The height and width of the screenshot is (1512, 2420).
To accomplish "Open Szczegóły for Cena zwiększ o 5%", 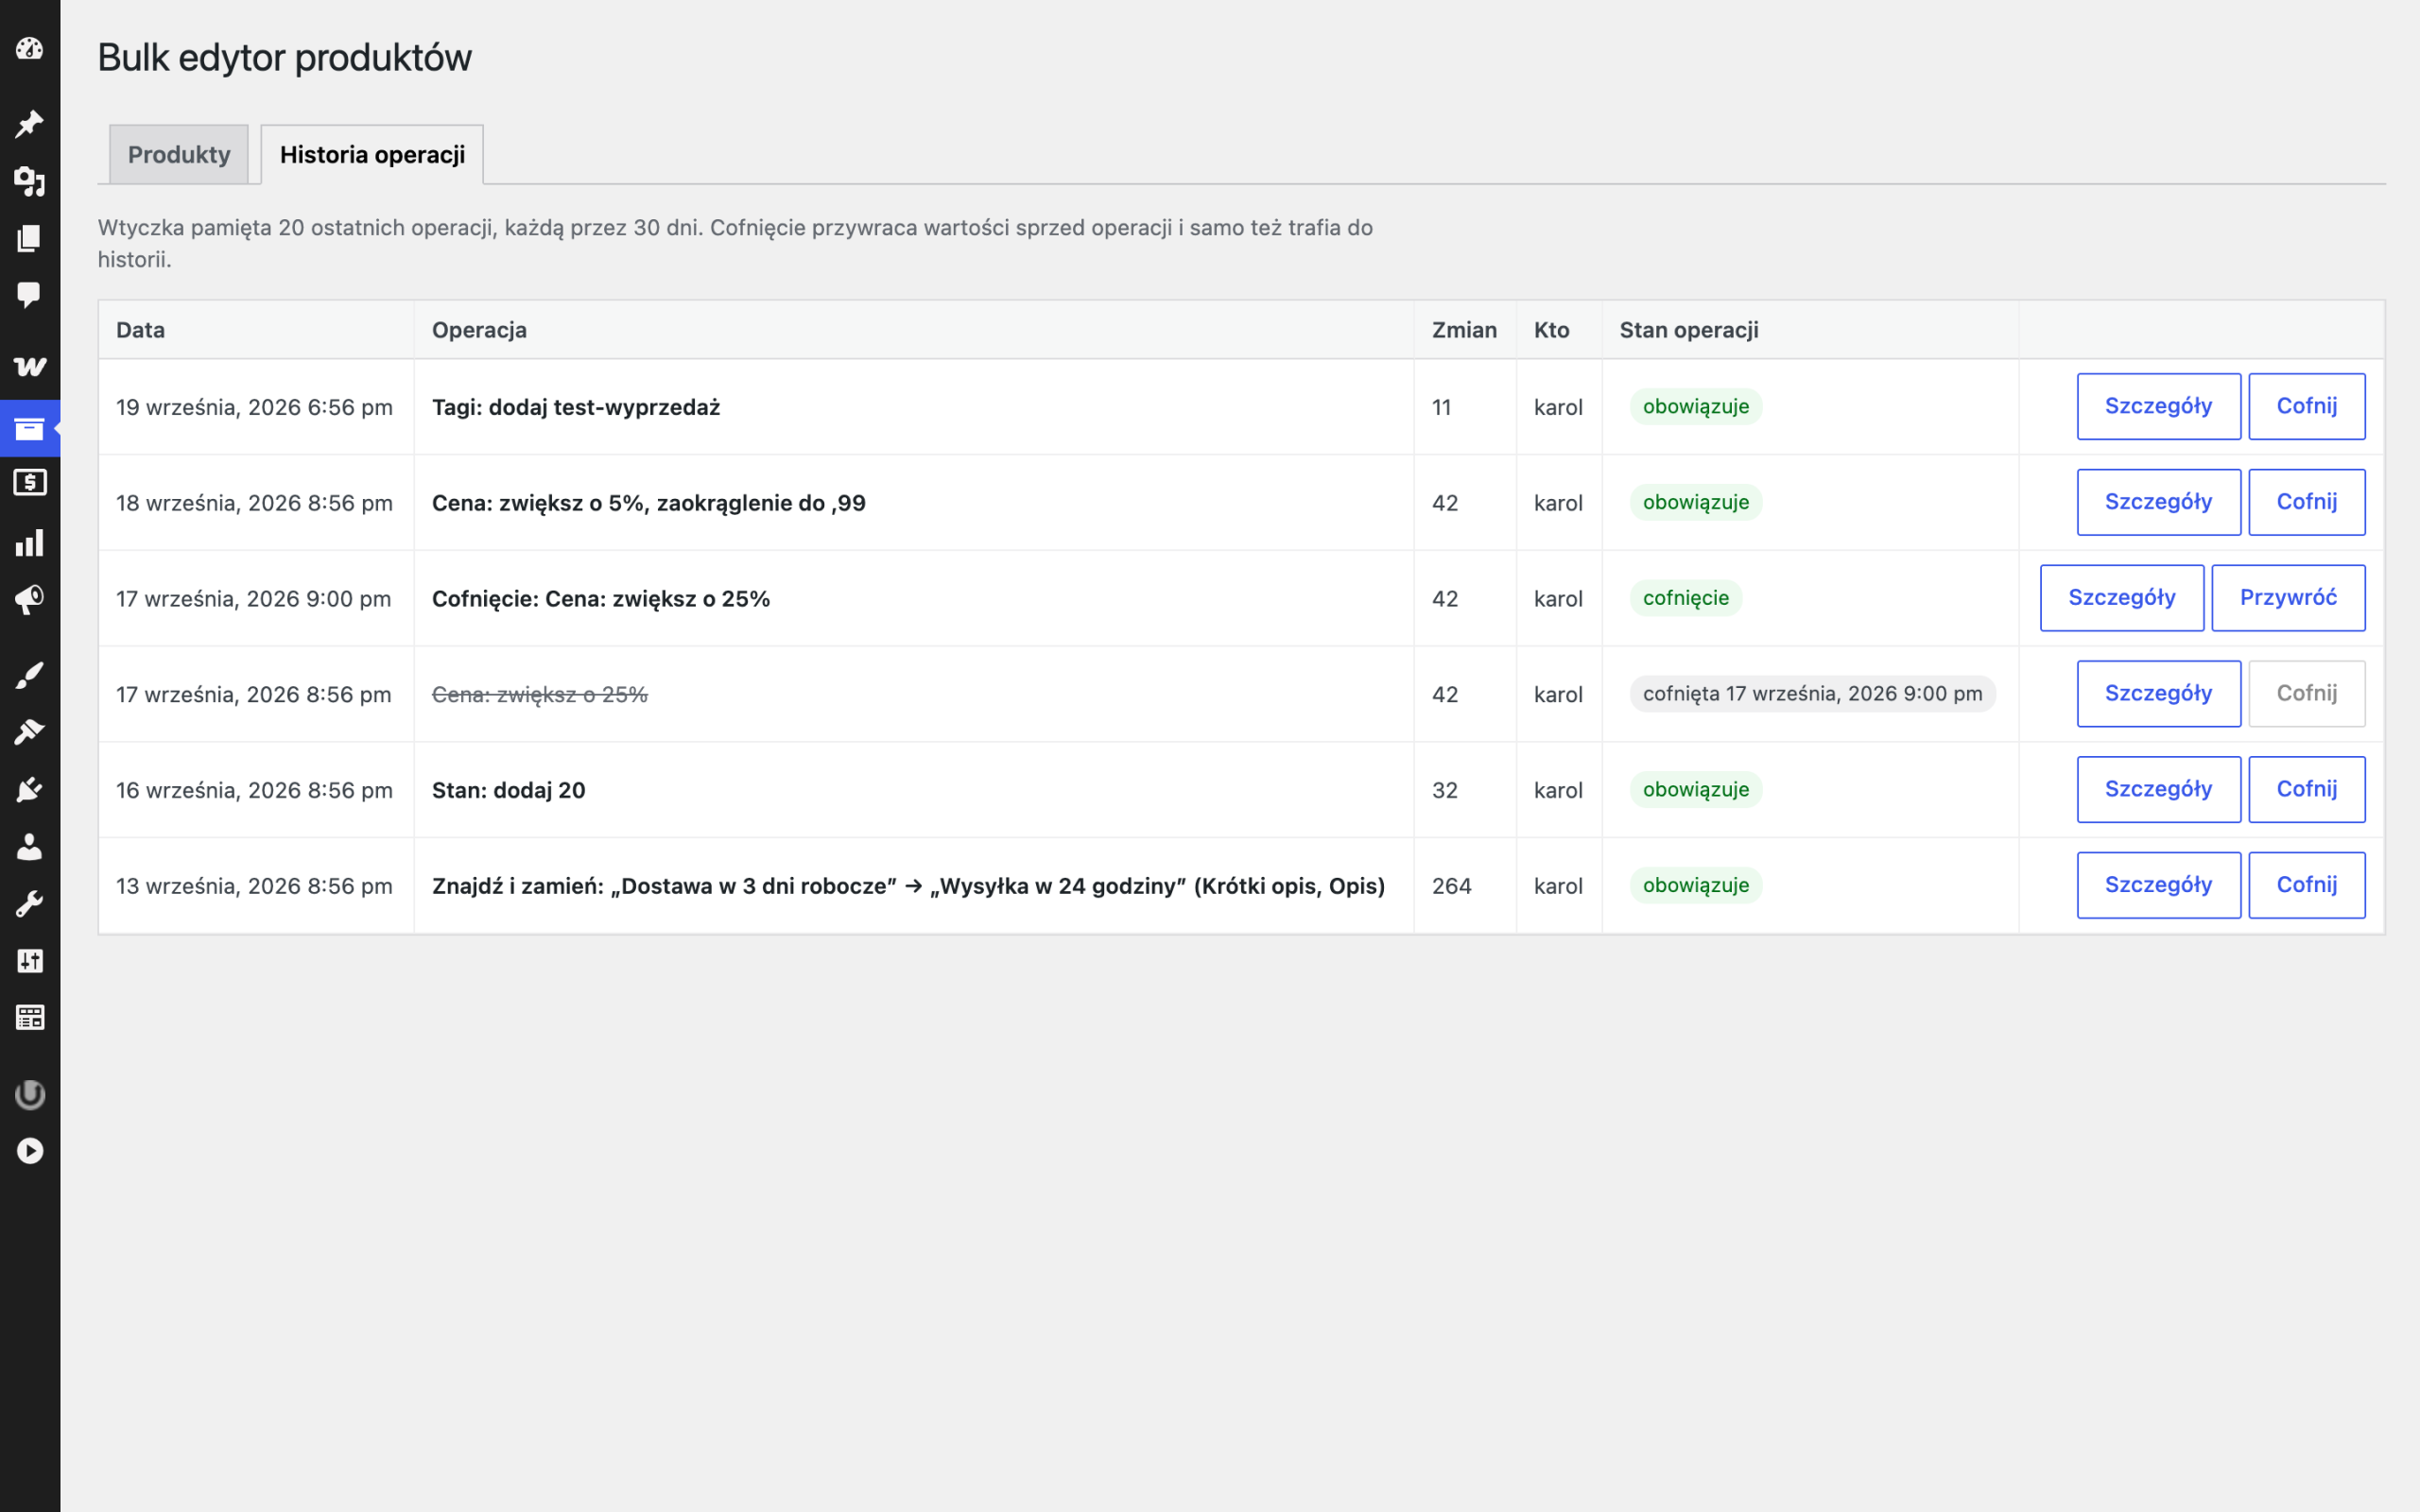I will tap(2159, 502).
